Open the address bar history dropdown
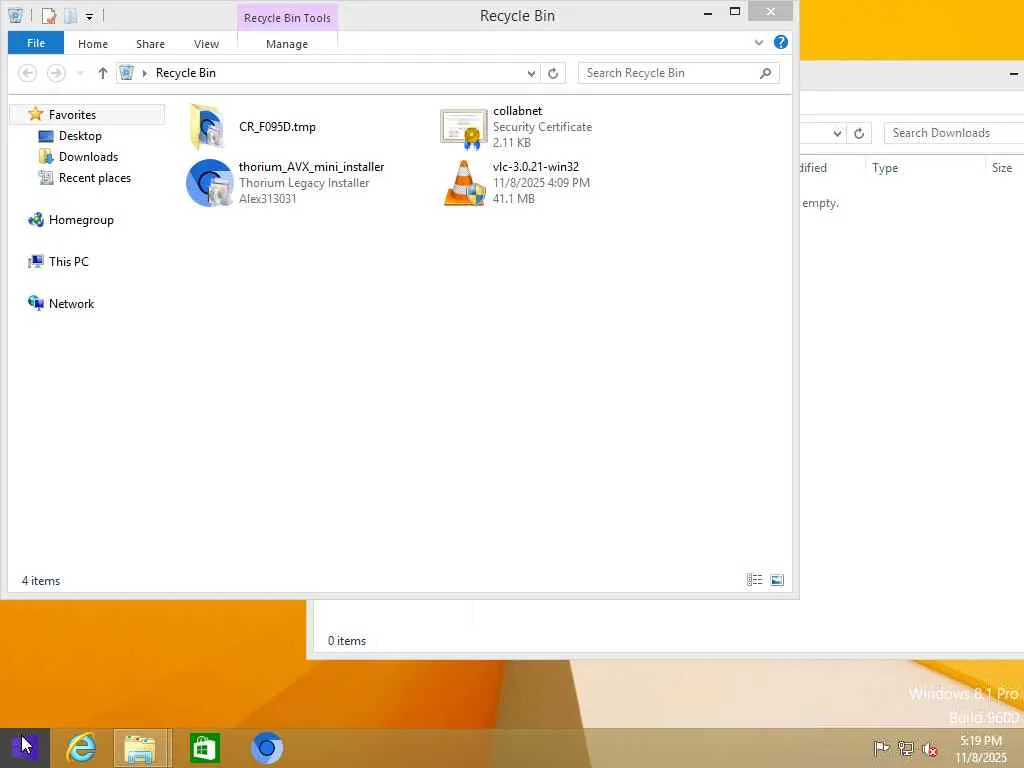This screenshot has height=768, width=1024. [531, 73]
